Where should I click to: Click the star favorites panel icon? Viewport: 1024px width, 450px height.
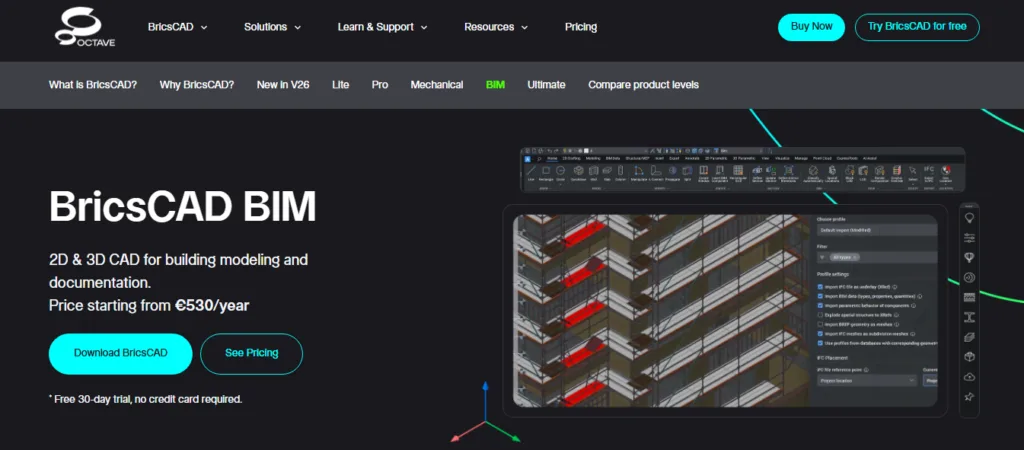pos(970,396)
